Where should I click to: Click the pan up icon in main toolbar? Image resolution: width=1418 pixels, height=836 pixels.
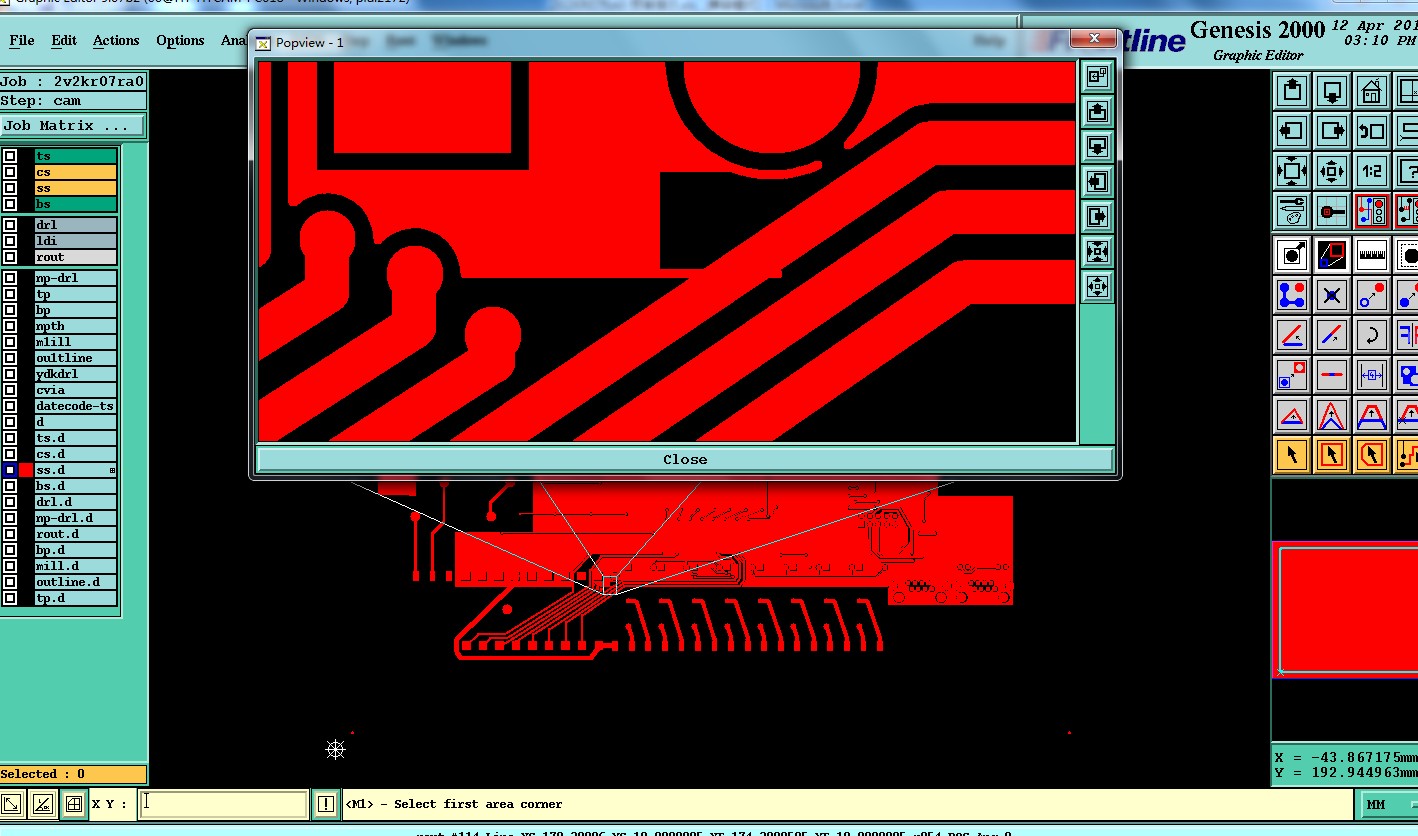pyautogui.click(x=1292, y=91)
